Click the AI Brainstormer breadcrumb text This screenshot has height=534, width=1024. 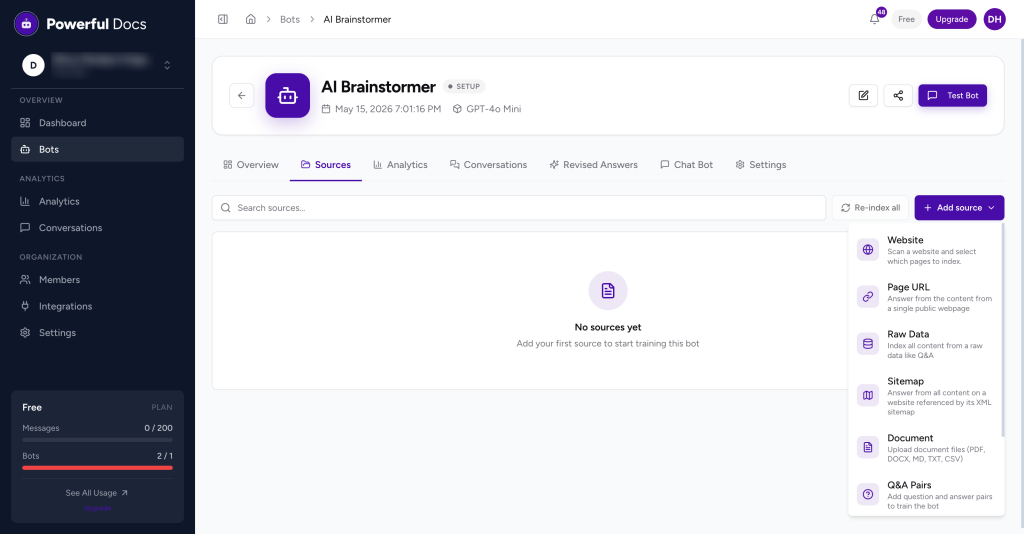(357, 20)
